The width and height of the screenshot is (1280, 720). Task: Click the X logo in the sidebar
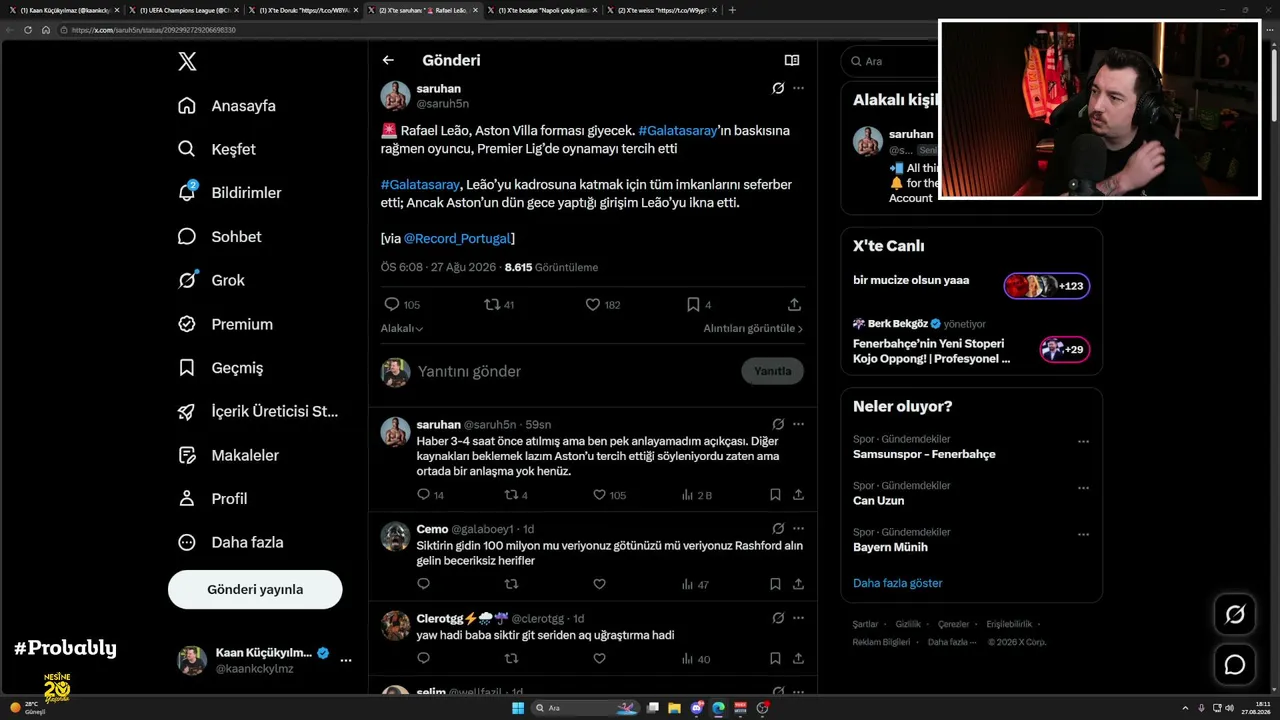187,61
